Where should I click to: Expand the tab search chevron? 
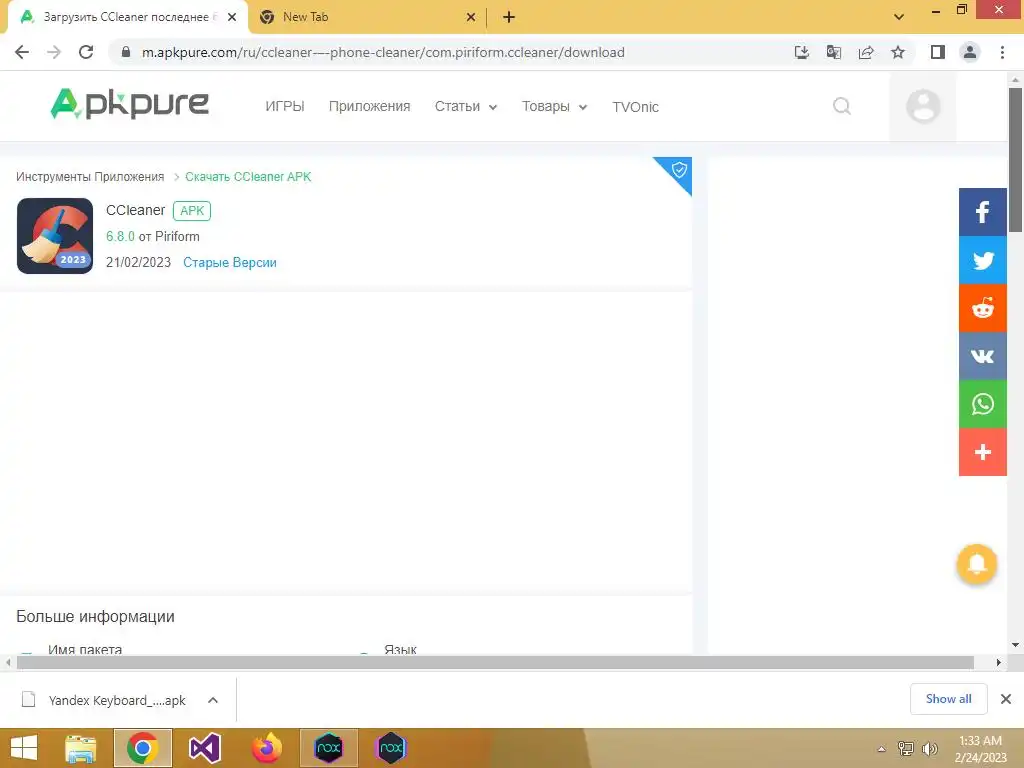point(899,17)
